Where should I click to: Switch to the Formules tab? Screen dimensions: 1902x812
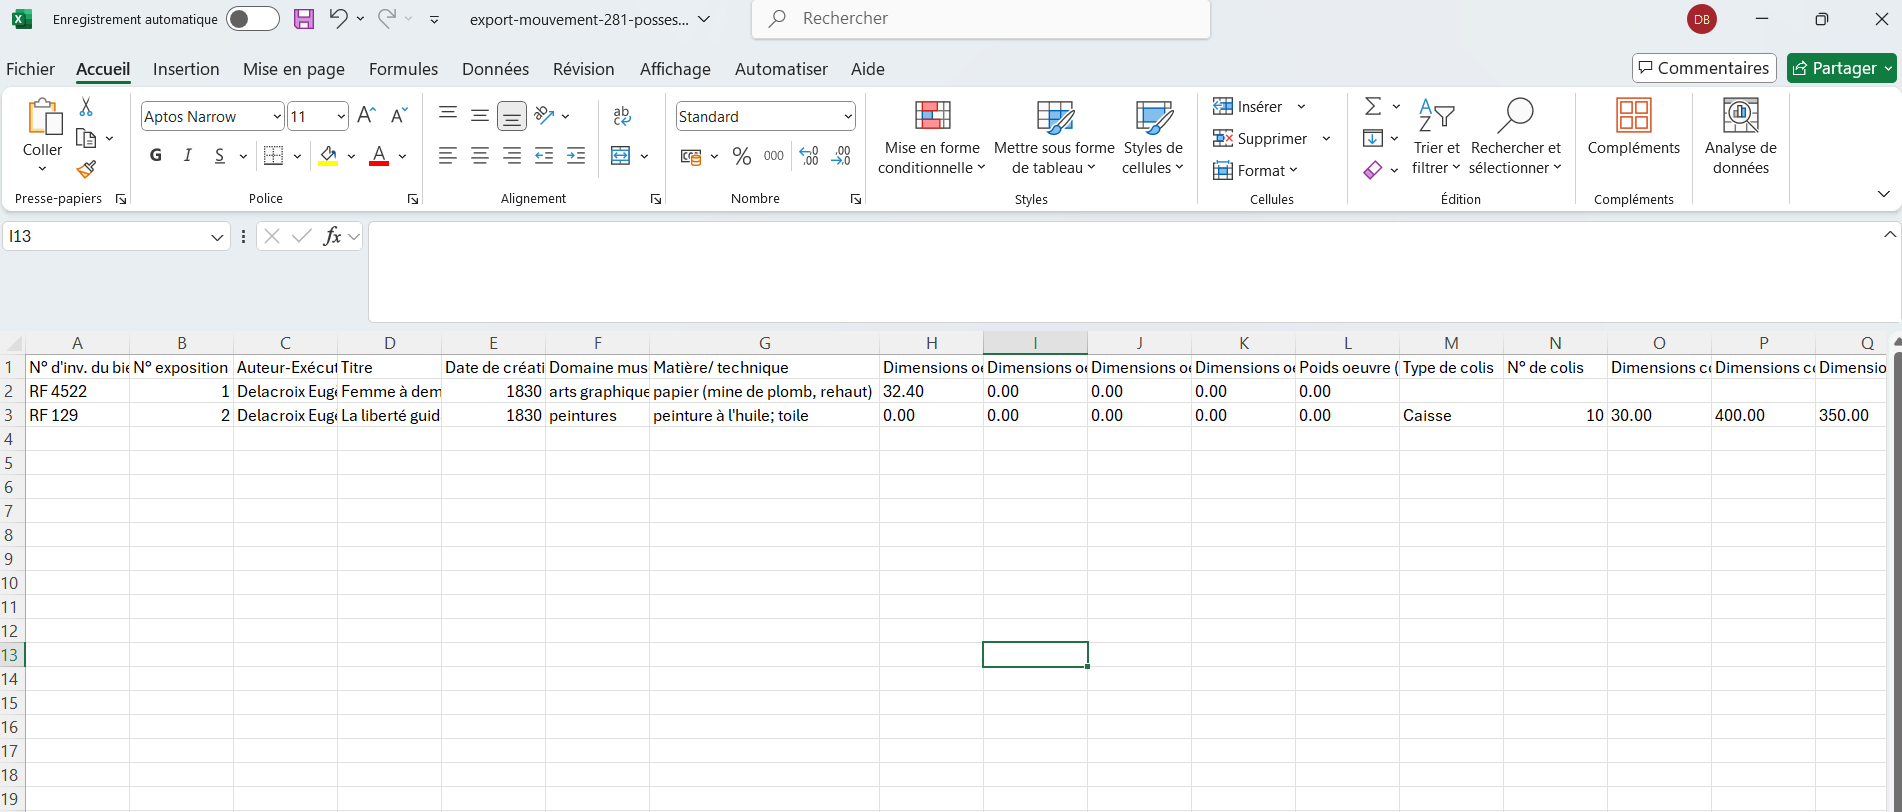coord(403,69)
